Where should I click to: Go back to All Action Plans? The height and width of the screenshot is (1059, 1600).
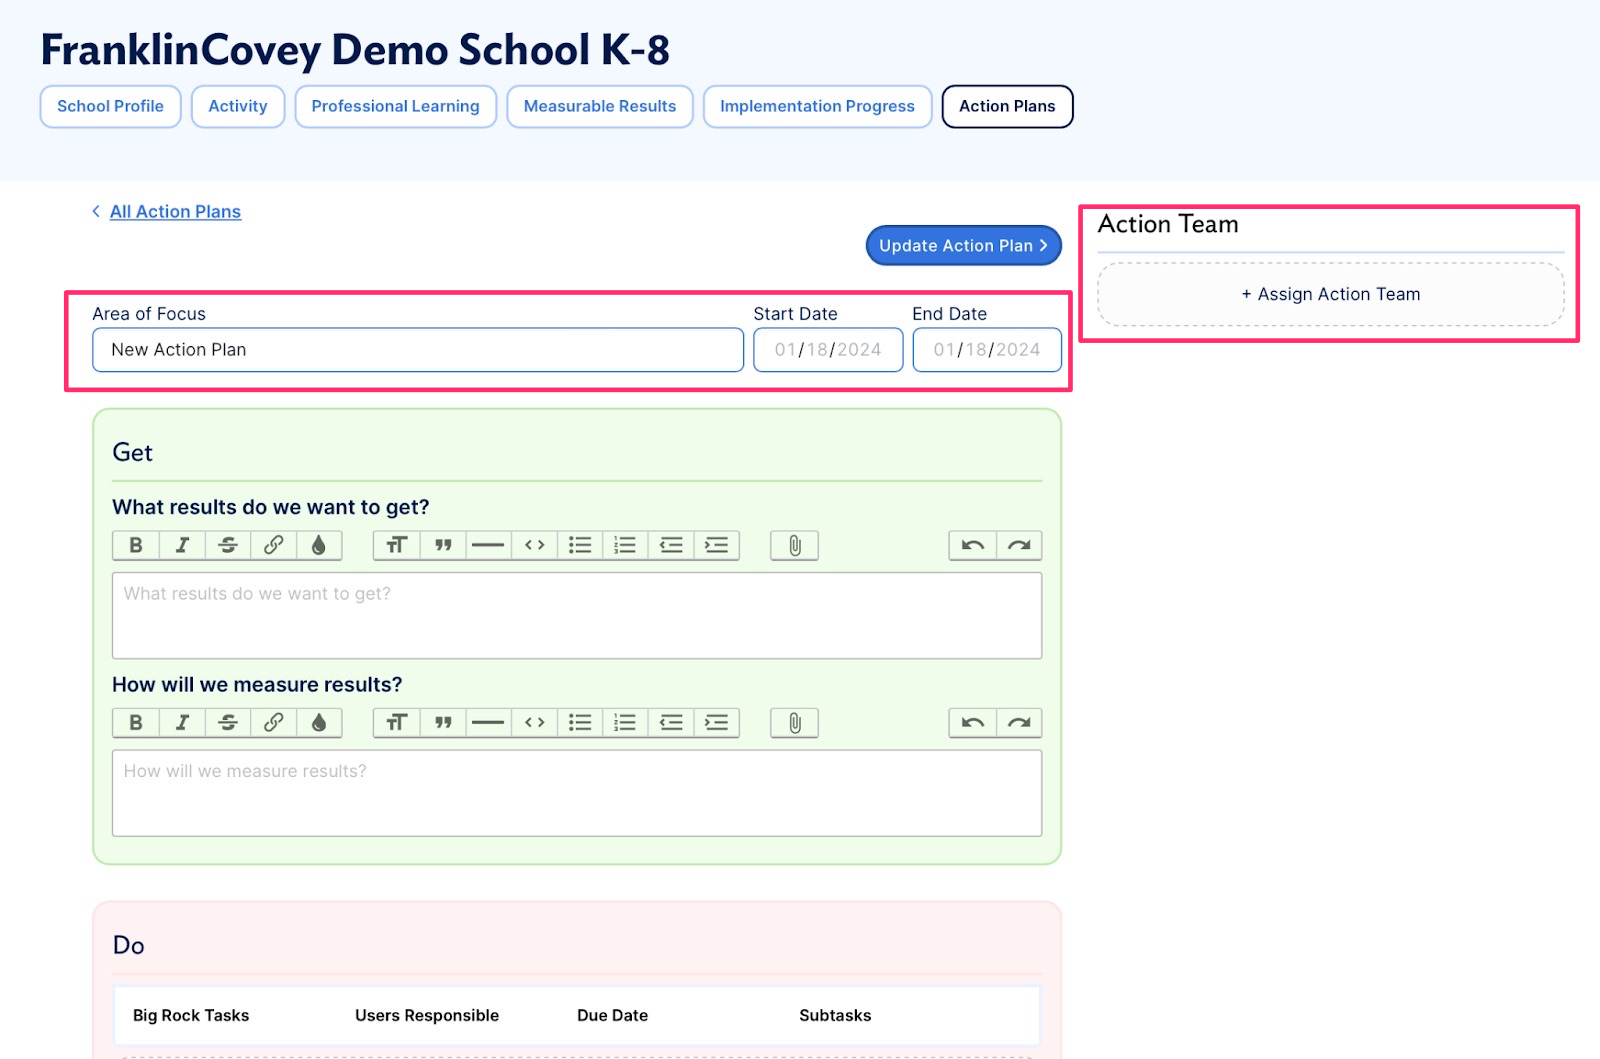(175, 212)
